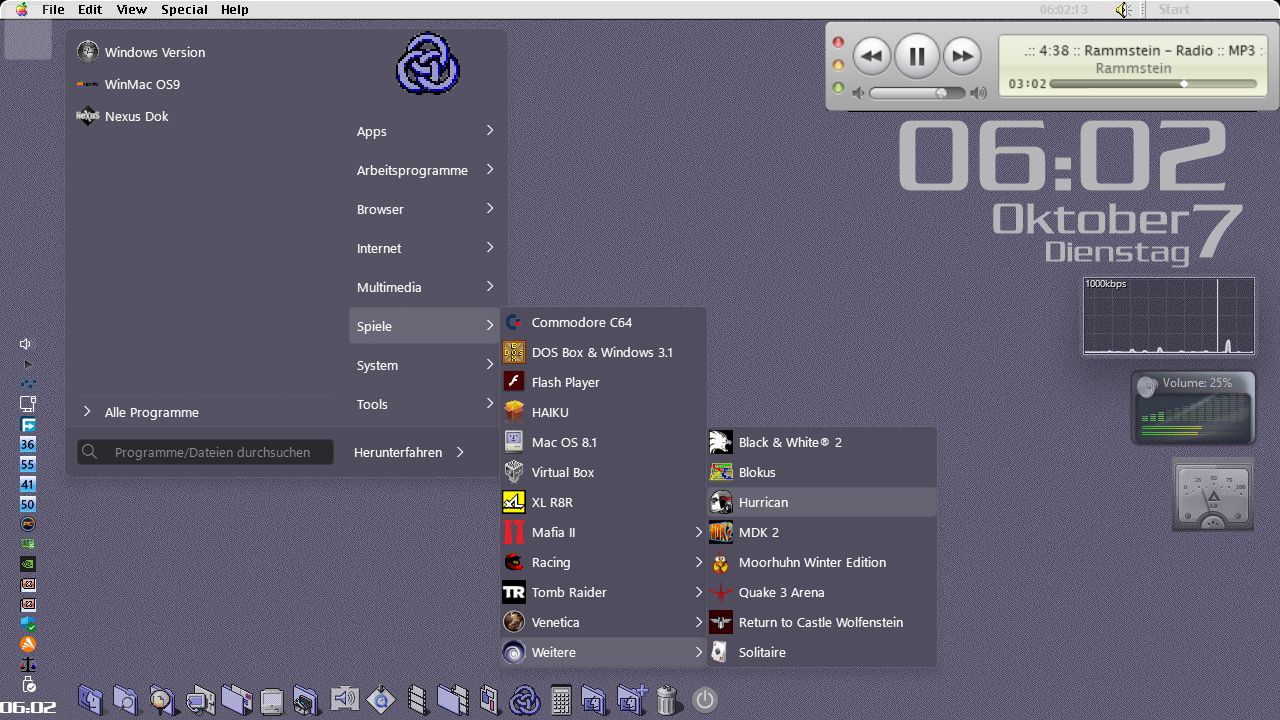1280x720 pixels.
Task: Pause the Rammstein track in the player
Action: pyautogui.click(x=916, y=56)
